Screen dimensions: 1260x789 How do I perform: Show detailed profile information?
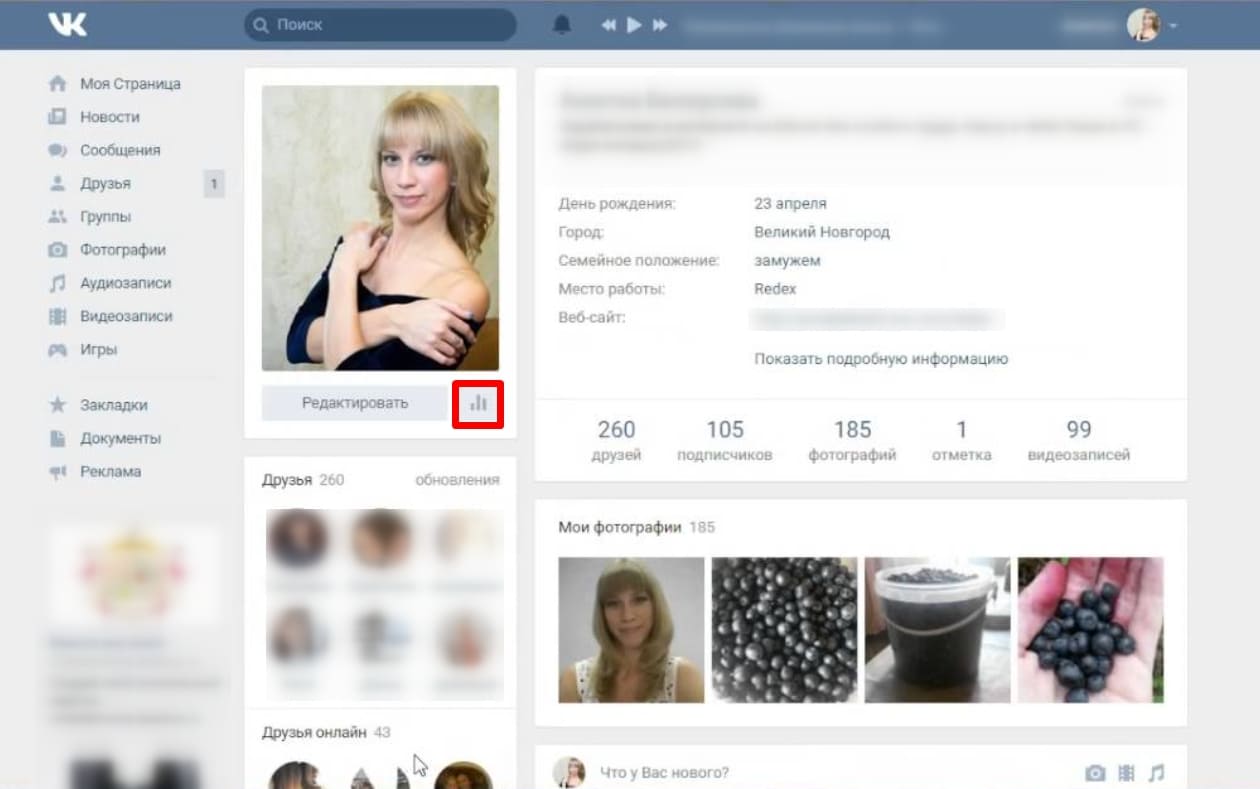[880, 358]
